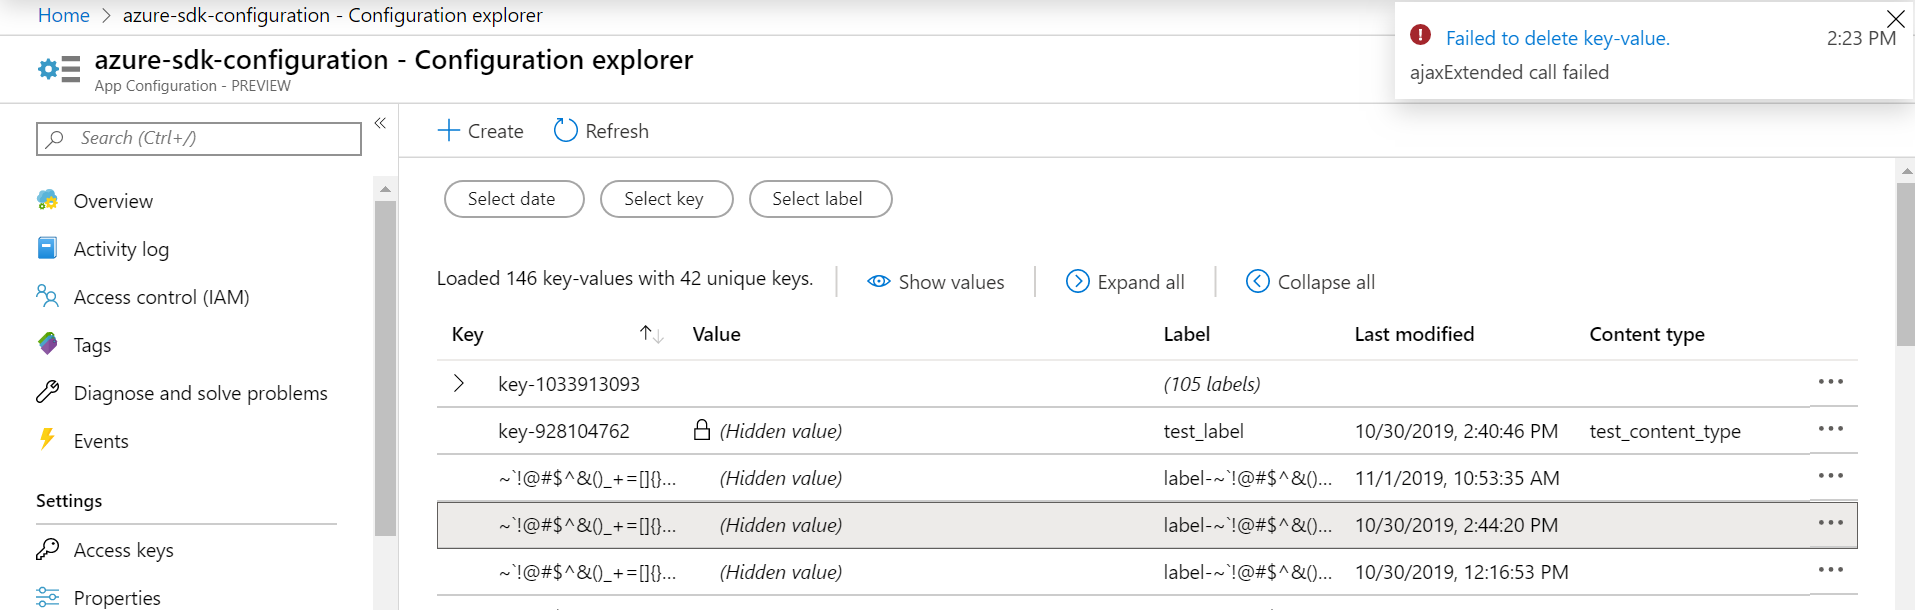The width and height of the screenshot is (1915, 610).
Task: Click the Failed to delete key-value link
Action: point(1557,38)
